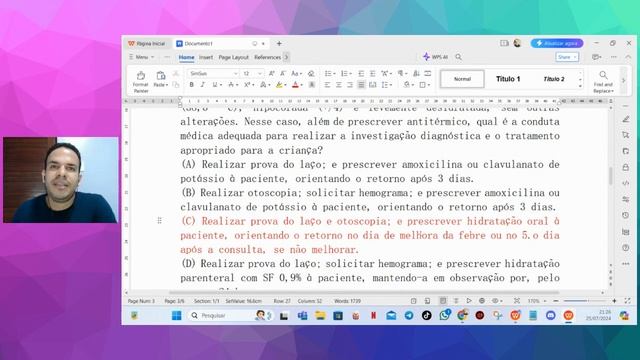640x360 pixels.
Task: Open WhatsApp from the taskbar
Action: [x=444, y=315]
